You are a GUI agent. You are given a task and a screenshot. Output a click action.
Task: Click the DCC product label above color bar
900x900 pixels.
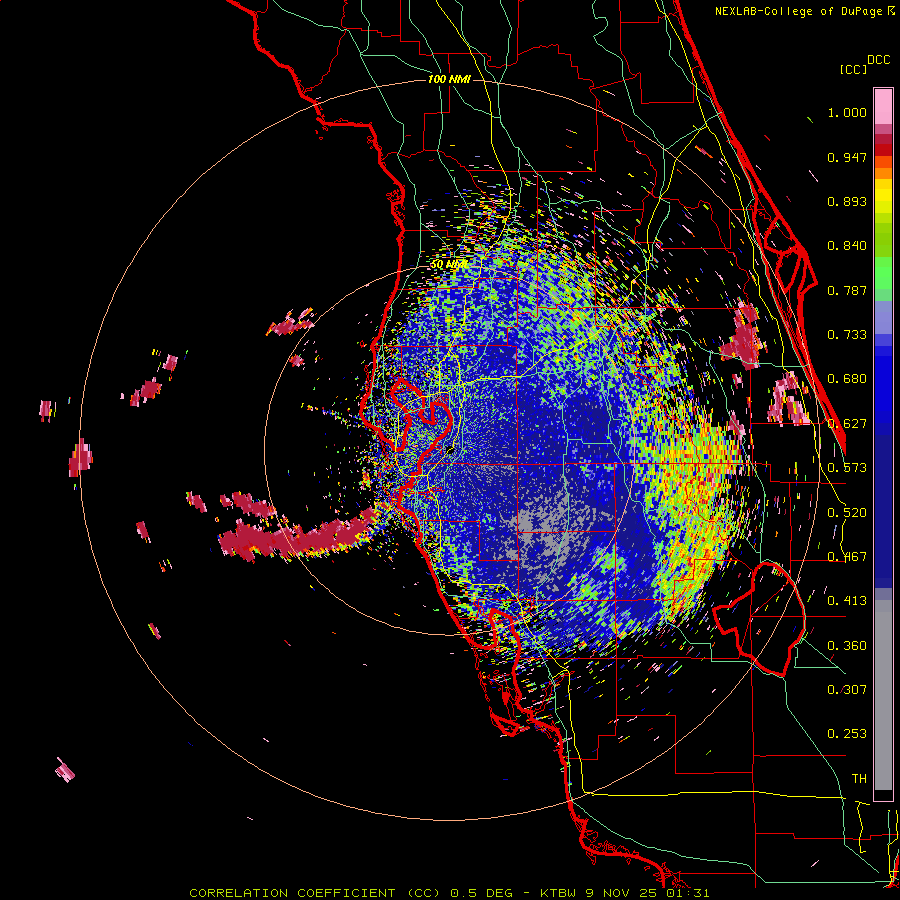pyautogui.click(x=878, y=60)
